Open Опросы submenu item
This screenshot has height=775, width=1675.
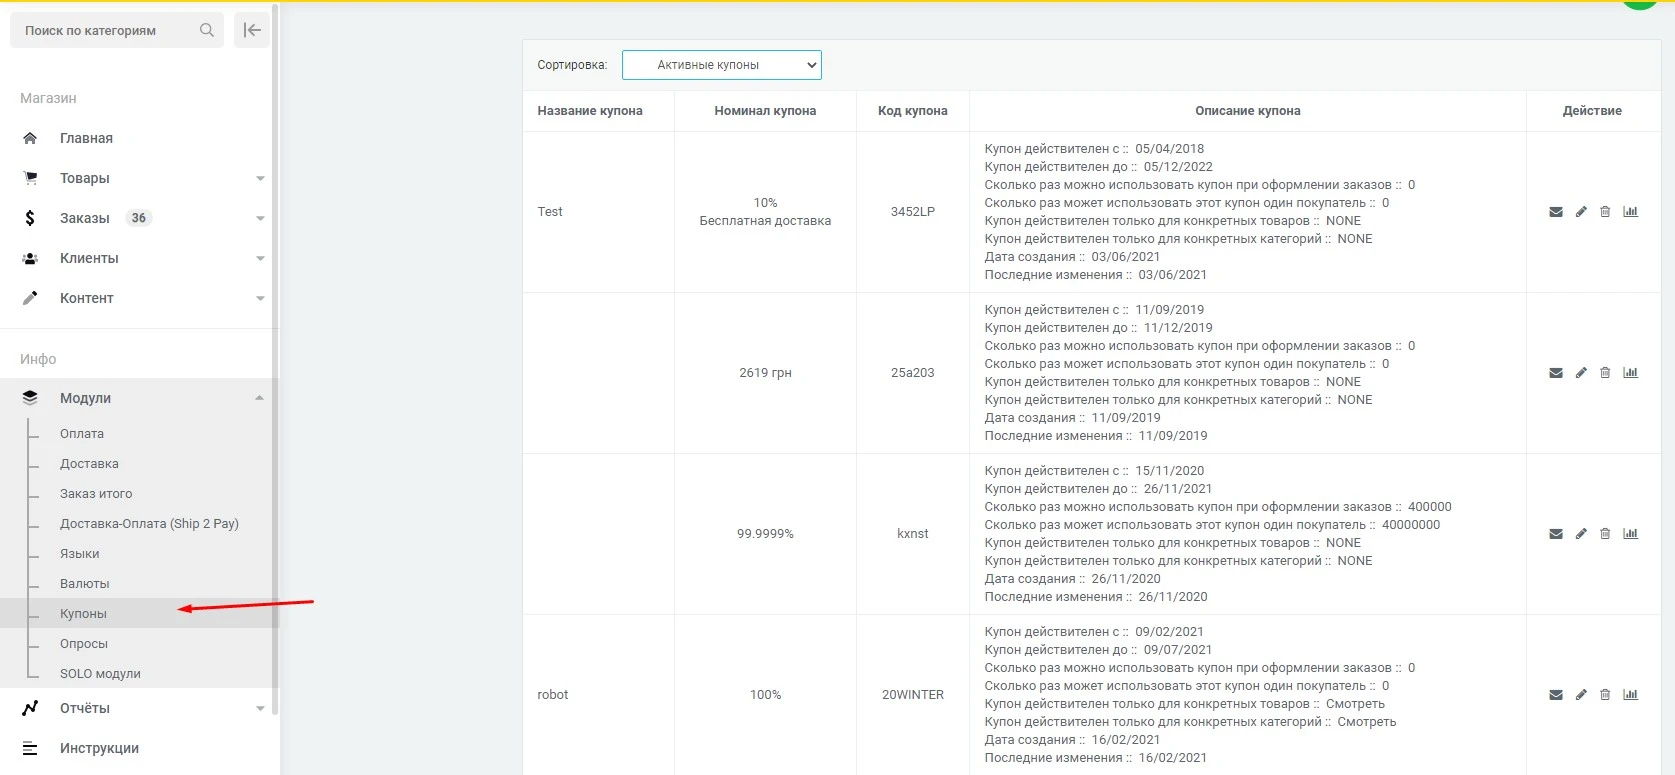[x=84, y=644]
